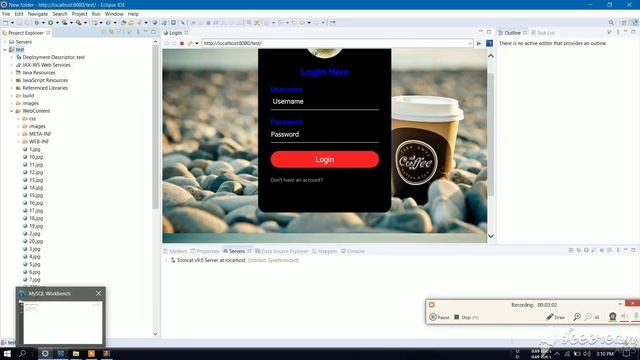Click Open Perspective icon at top right

click(x=624, y=23)
